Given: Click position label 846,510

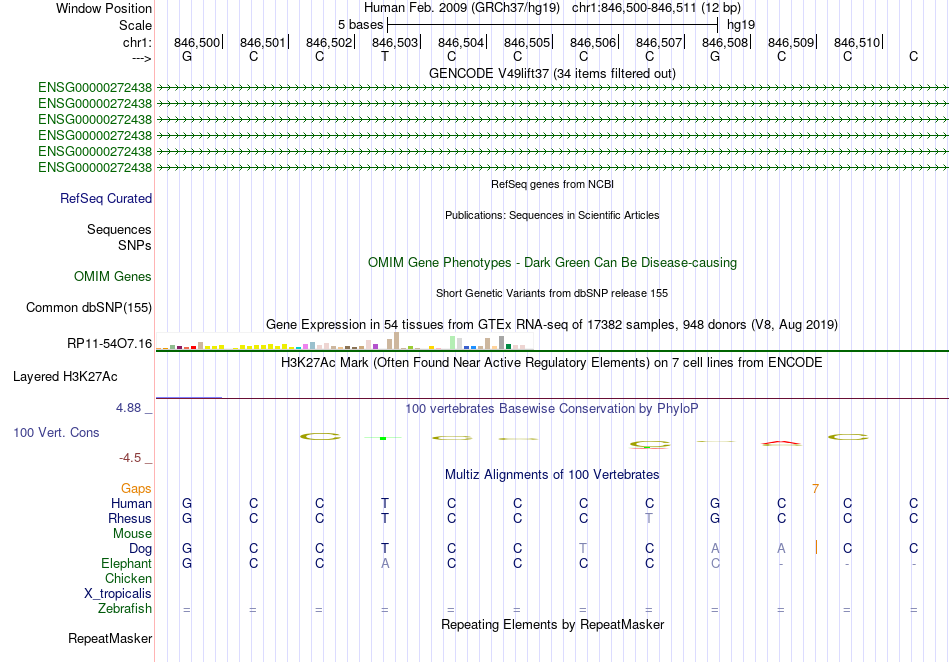Looking at the screenshot, I should point(857,42).
